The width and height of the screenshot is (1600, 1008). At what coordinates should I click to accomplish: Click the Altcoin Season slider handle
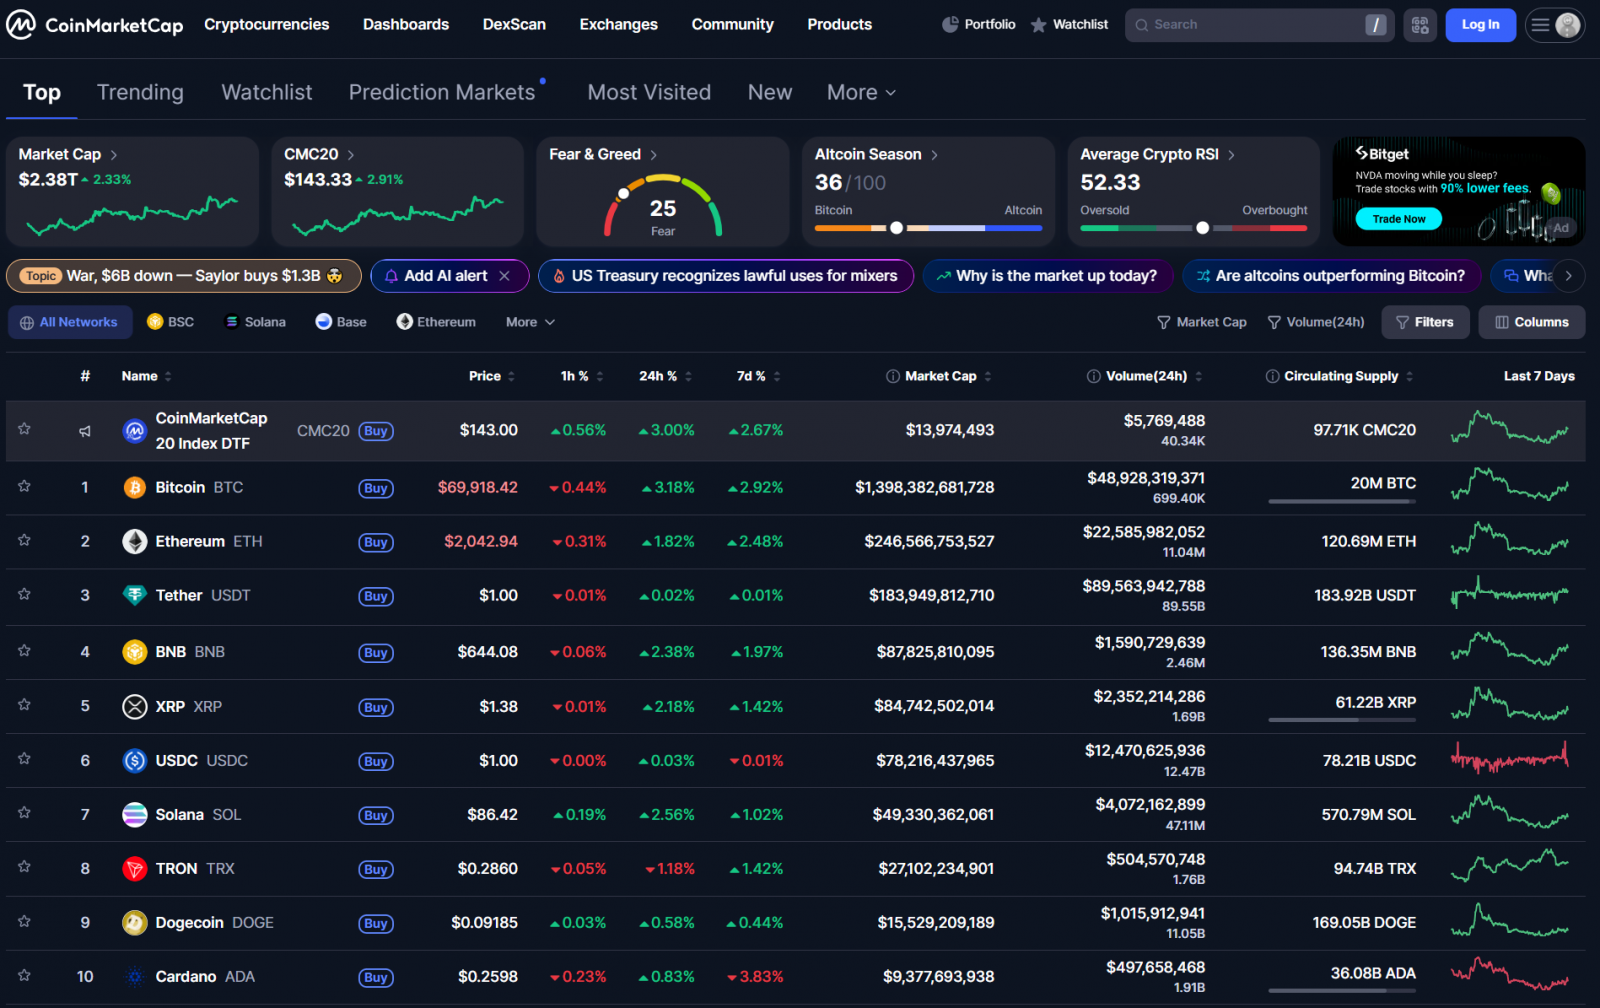coord(897,228)
